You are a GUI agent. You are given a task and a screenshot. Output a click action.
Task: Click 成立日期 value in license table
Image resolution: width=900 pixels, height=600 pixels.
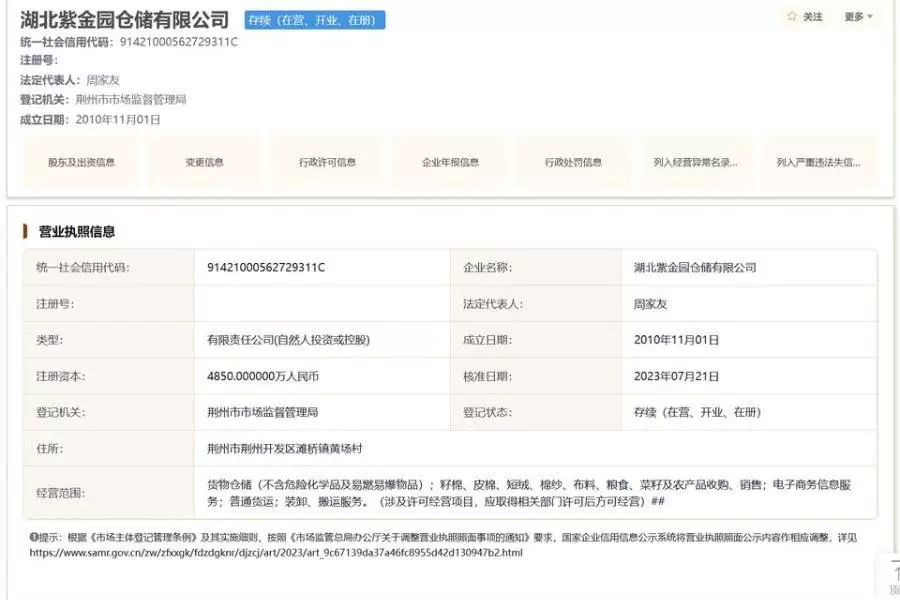pyautogui.click(x=676, y=340)
